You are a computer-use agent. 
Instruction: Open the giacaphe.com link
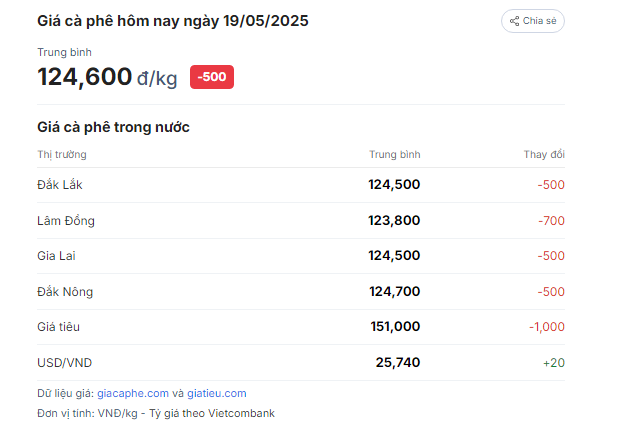pos(133,393)
